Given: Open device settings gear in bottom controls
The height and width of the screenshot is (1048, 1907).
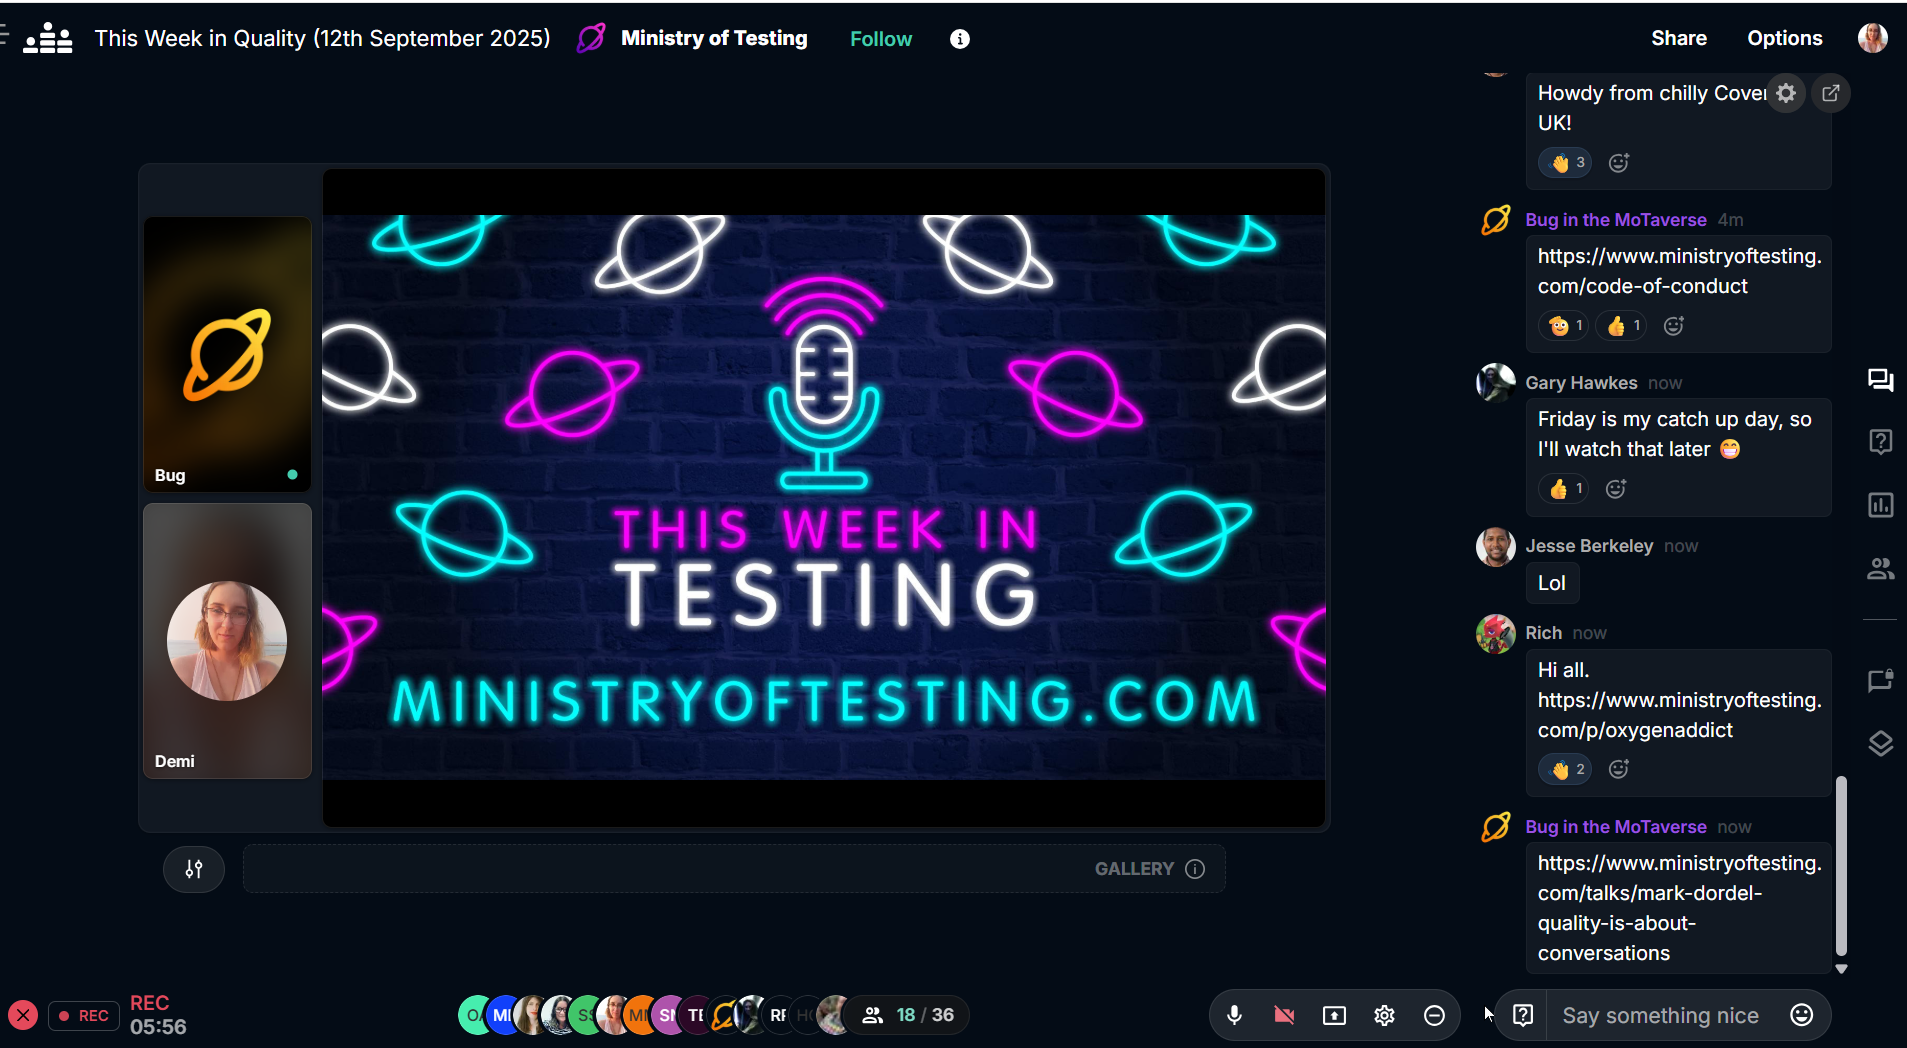Looking at the screenshot, I should 1384,1015.
